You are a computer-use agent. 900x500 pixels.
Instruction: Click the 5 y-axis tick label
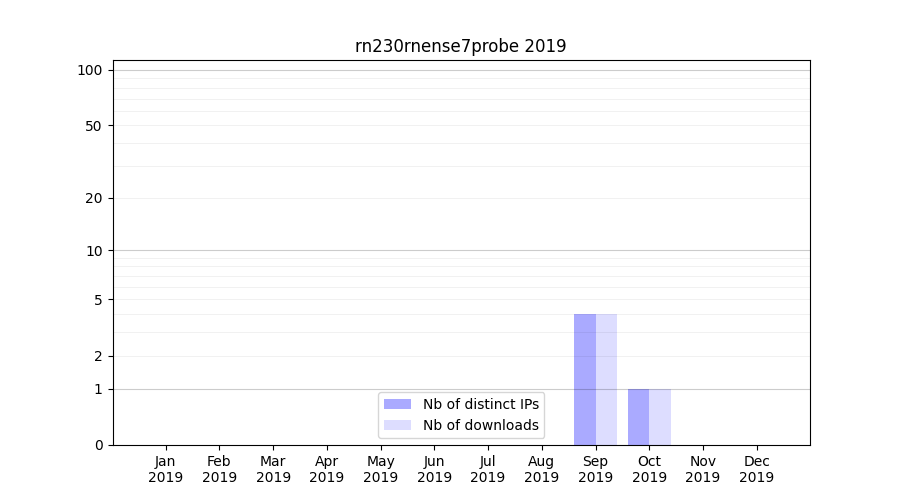tap(98, 300)
